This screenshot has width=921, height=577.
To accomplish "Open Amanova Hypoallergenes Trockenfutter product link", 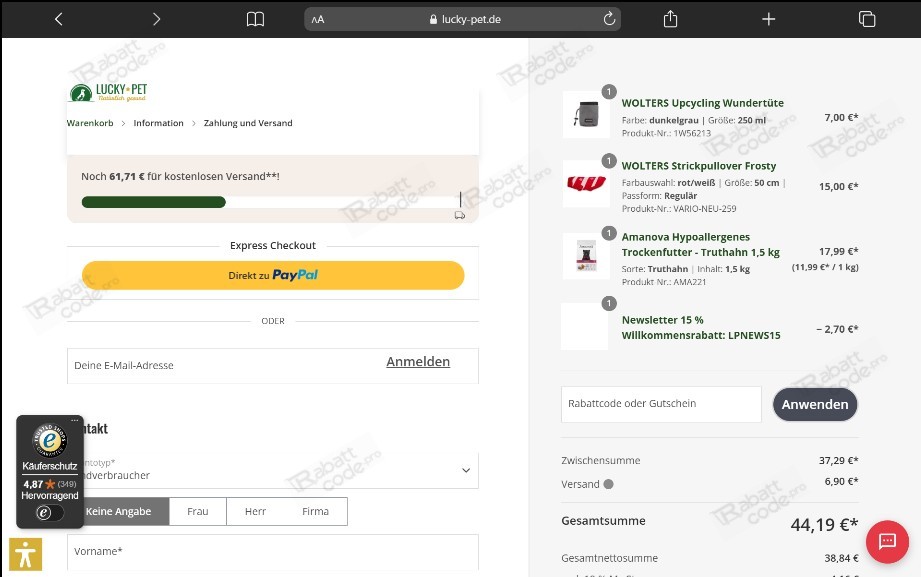I will [x=701, y=244].
